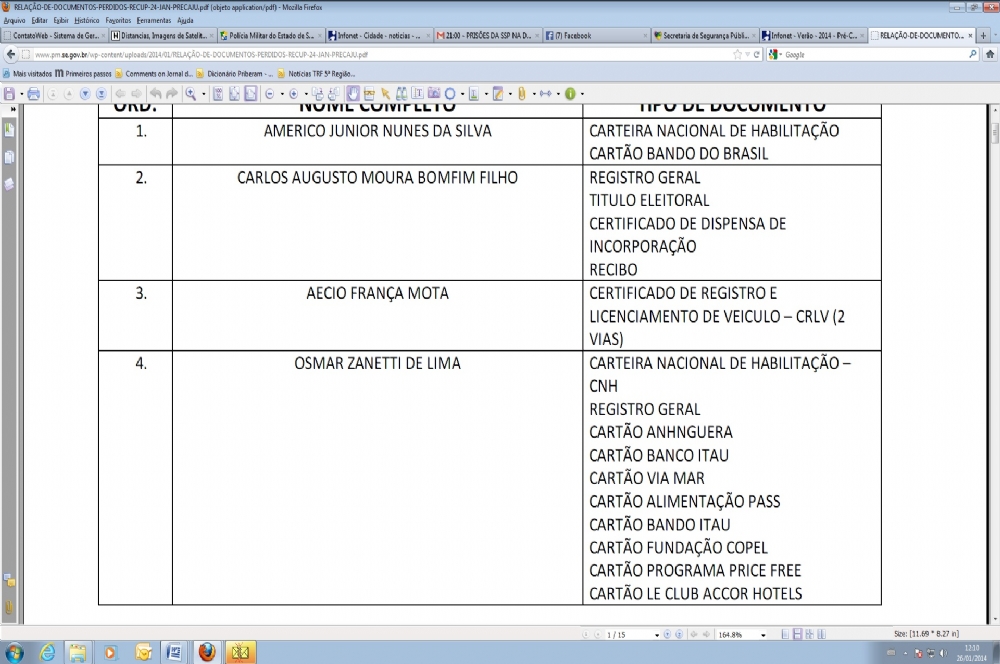
Task: Click the save PDF disk icon
Action: coord(10,94)
